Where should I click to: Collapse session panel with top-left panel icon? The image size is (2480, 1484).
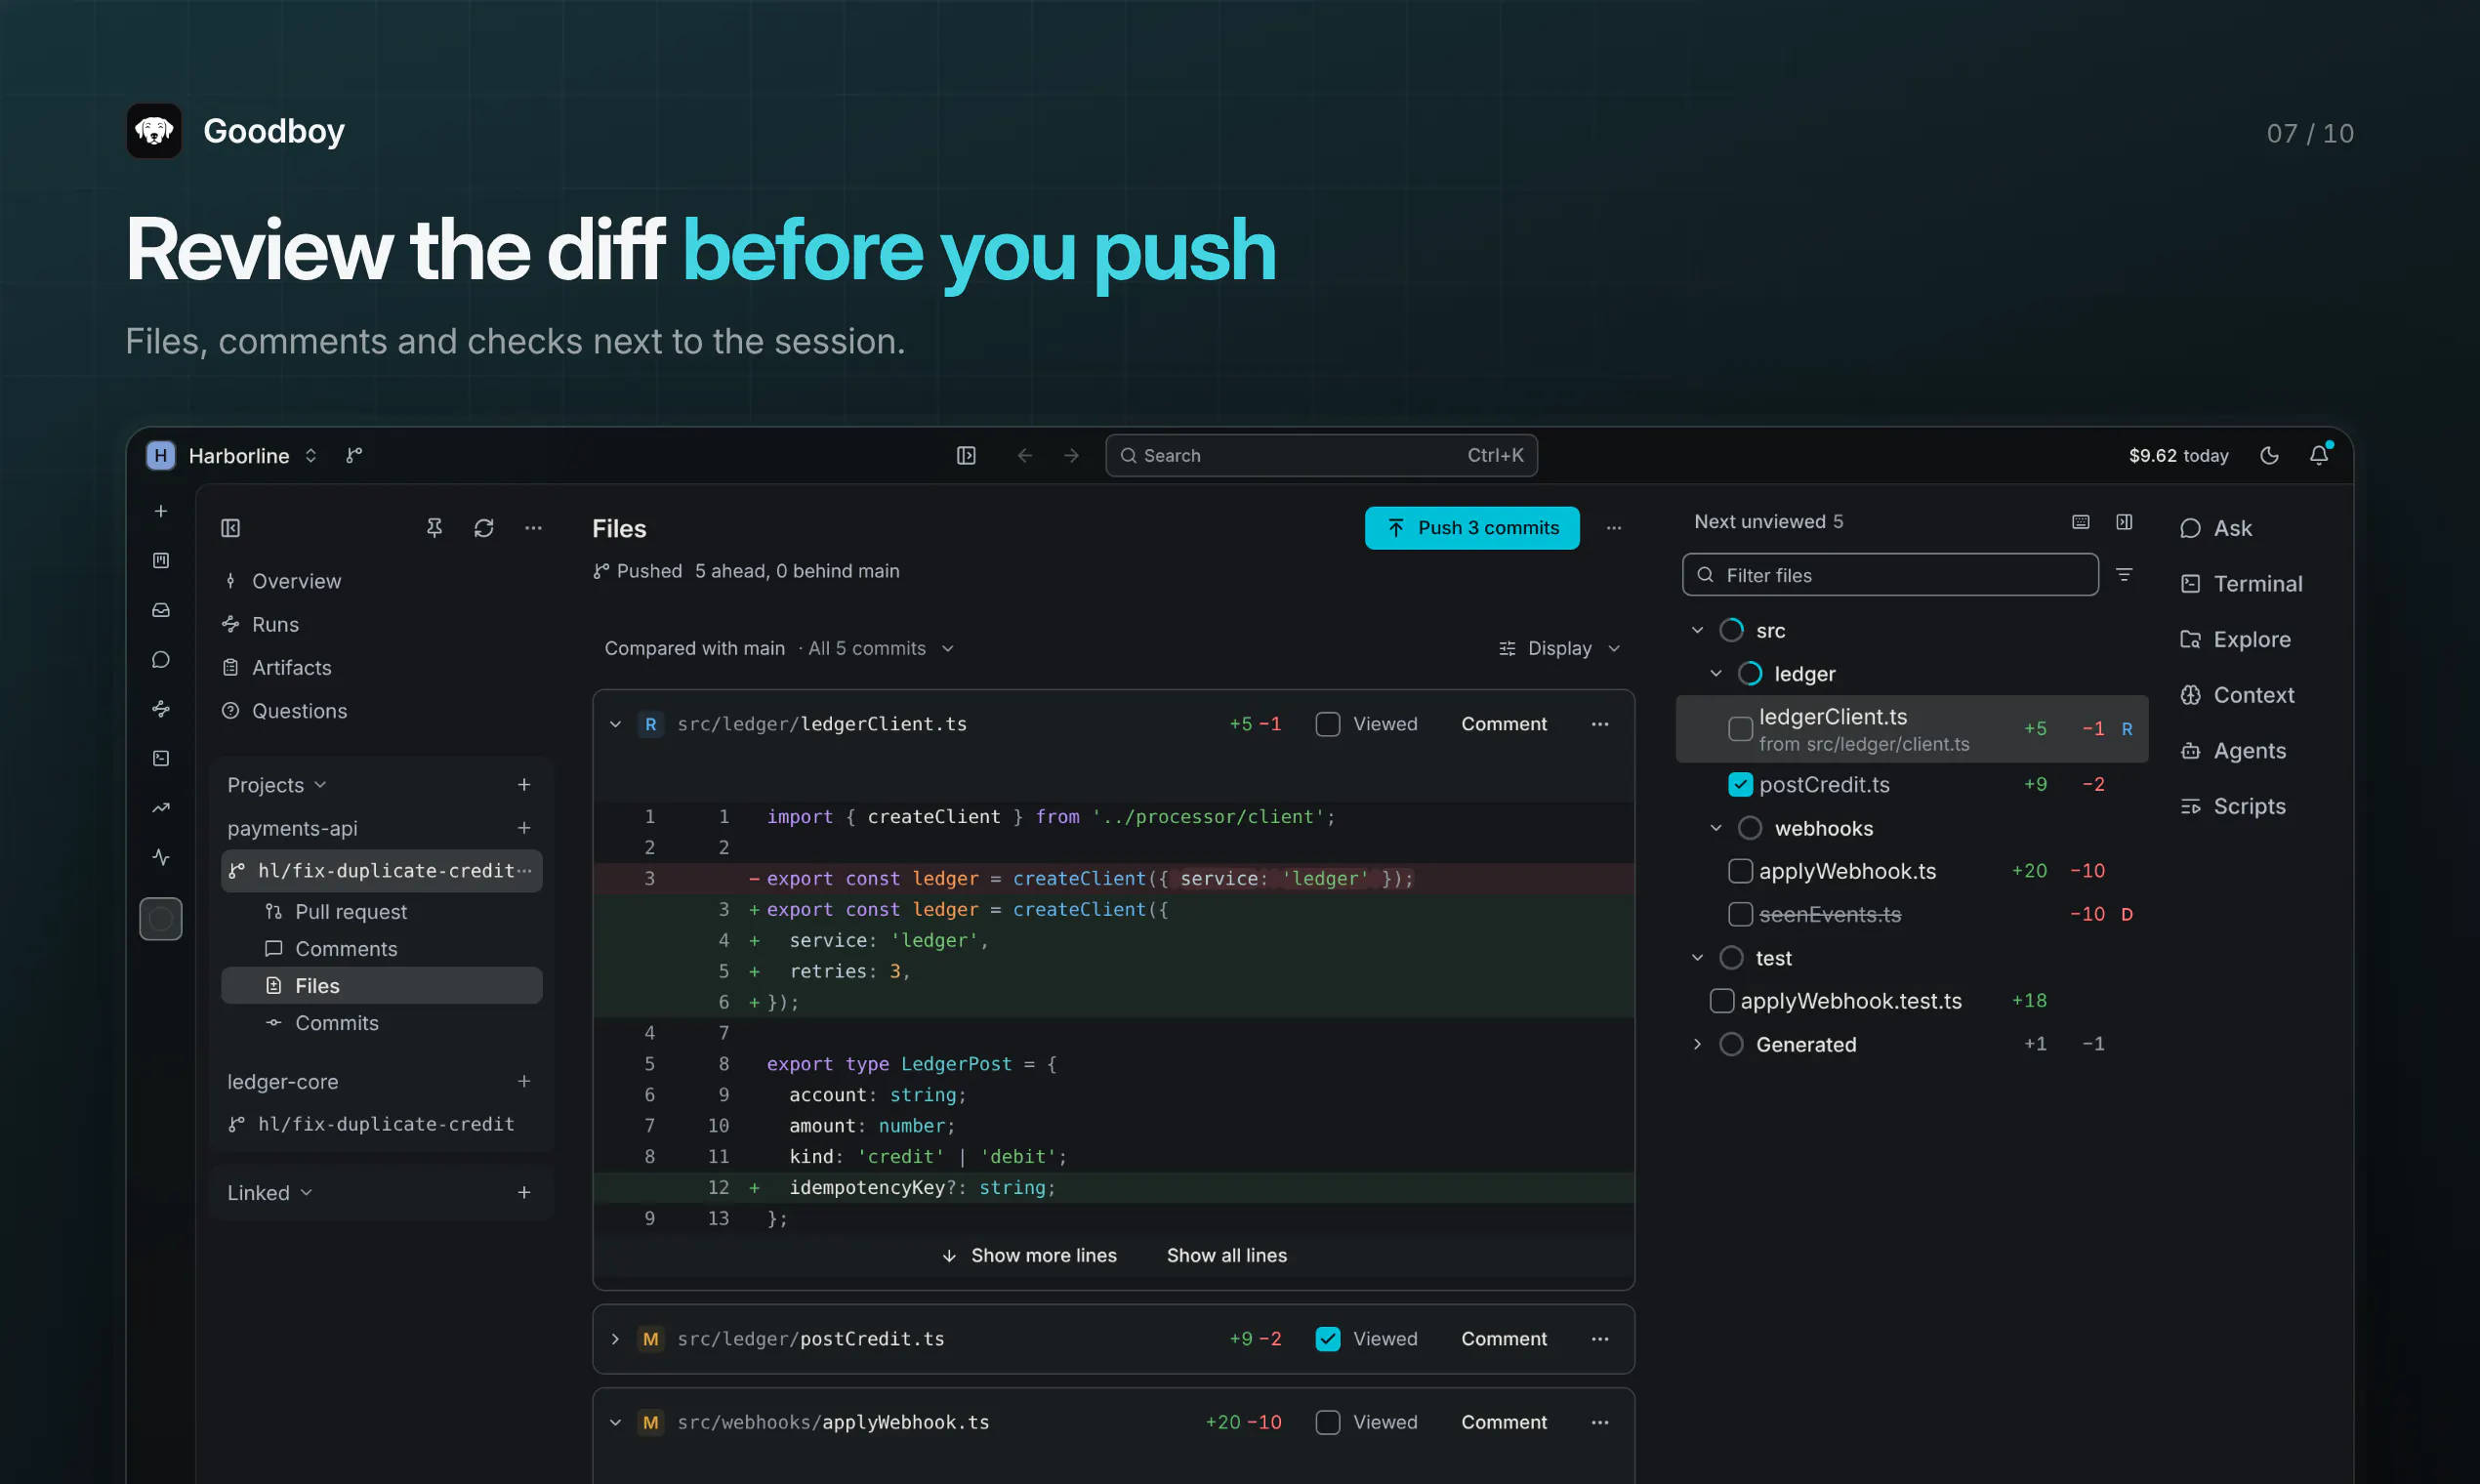[230, 527]
